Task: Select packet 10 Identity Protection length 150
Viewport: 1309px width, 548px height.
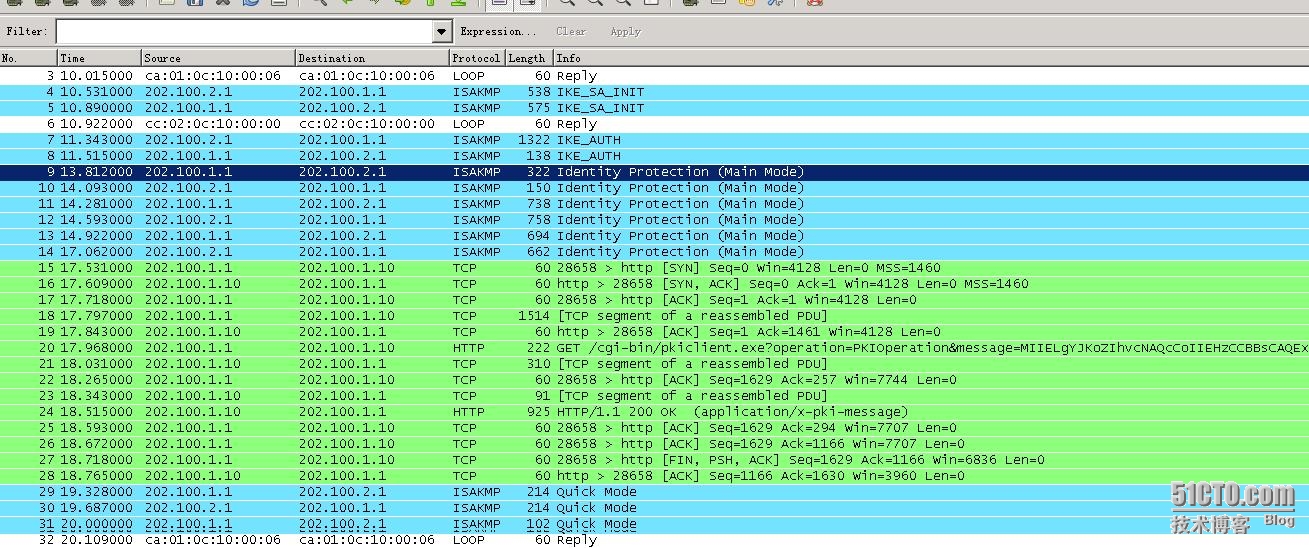Action: pos(654,188)
